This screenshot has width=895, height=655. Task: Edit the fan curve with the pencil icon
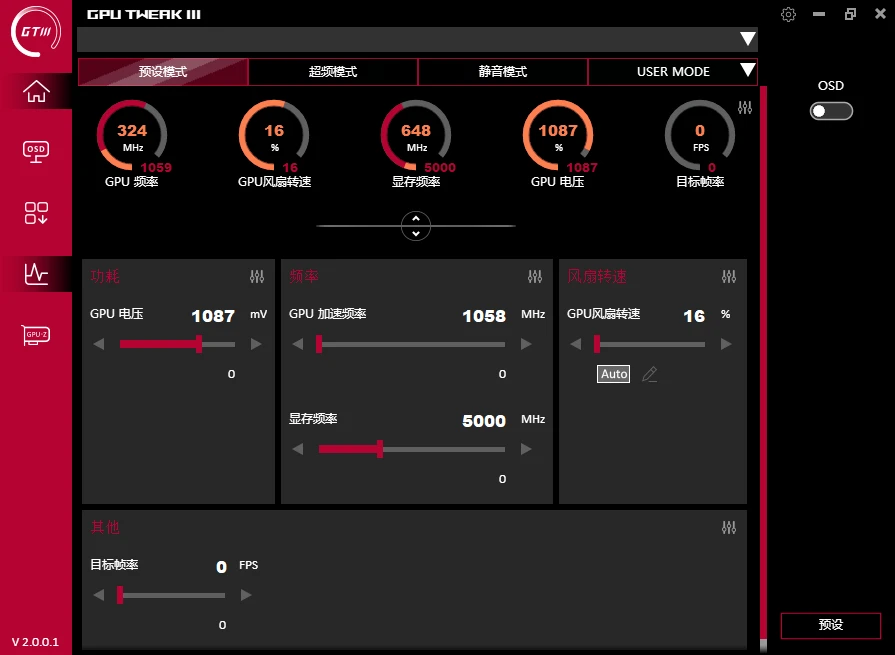tap(649, 373)
